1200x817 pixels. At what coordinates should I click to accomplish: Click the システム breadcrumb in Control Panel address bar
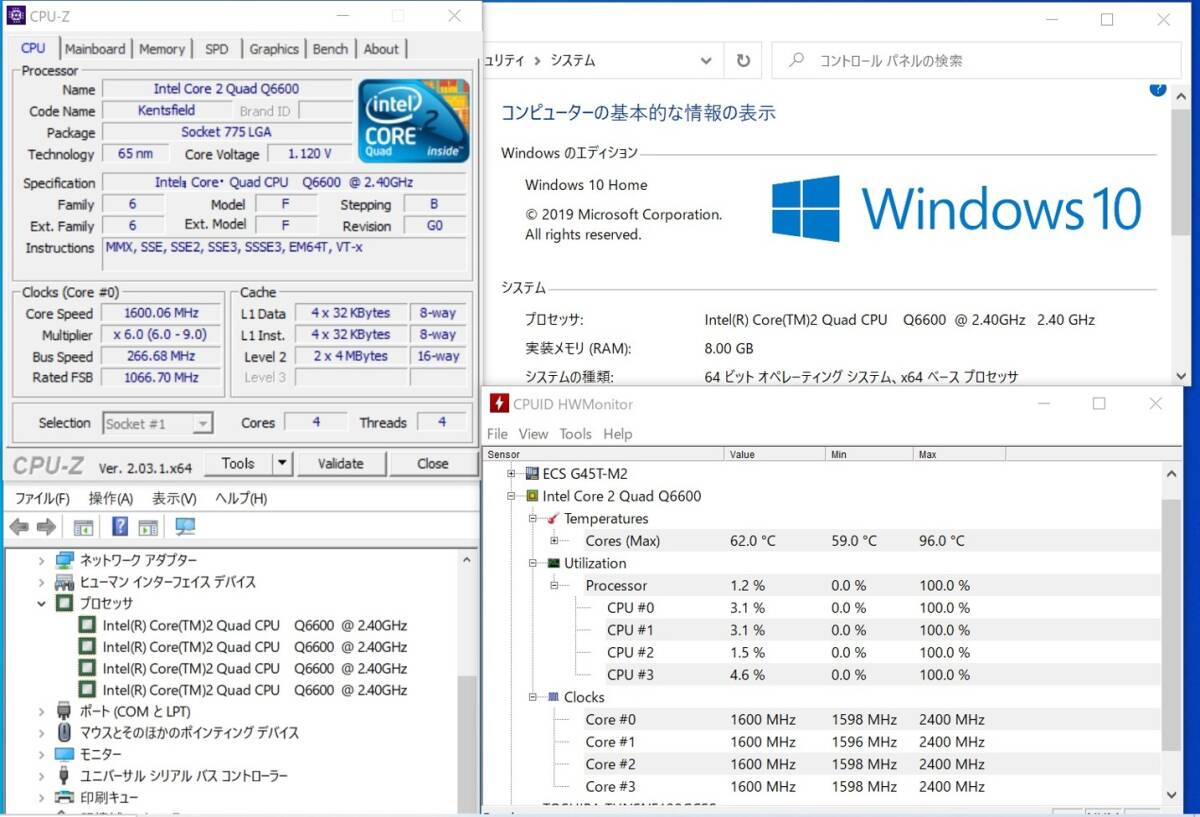[573, 60]
